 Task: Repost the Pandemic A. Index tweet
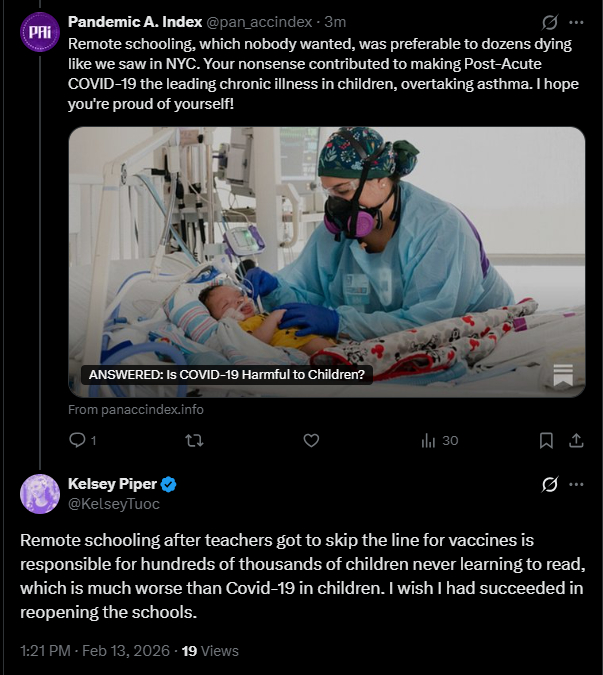tap(195, 440)
